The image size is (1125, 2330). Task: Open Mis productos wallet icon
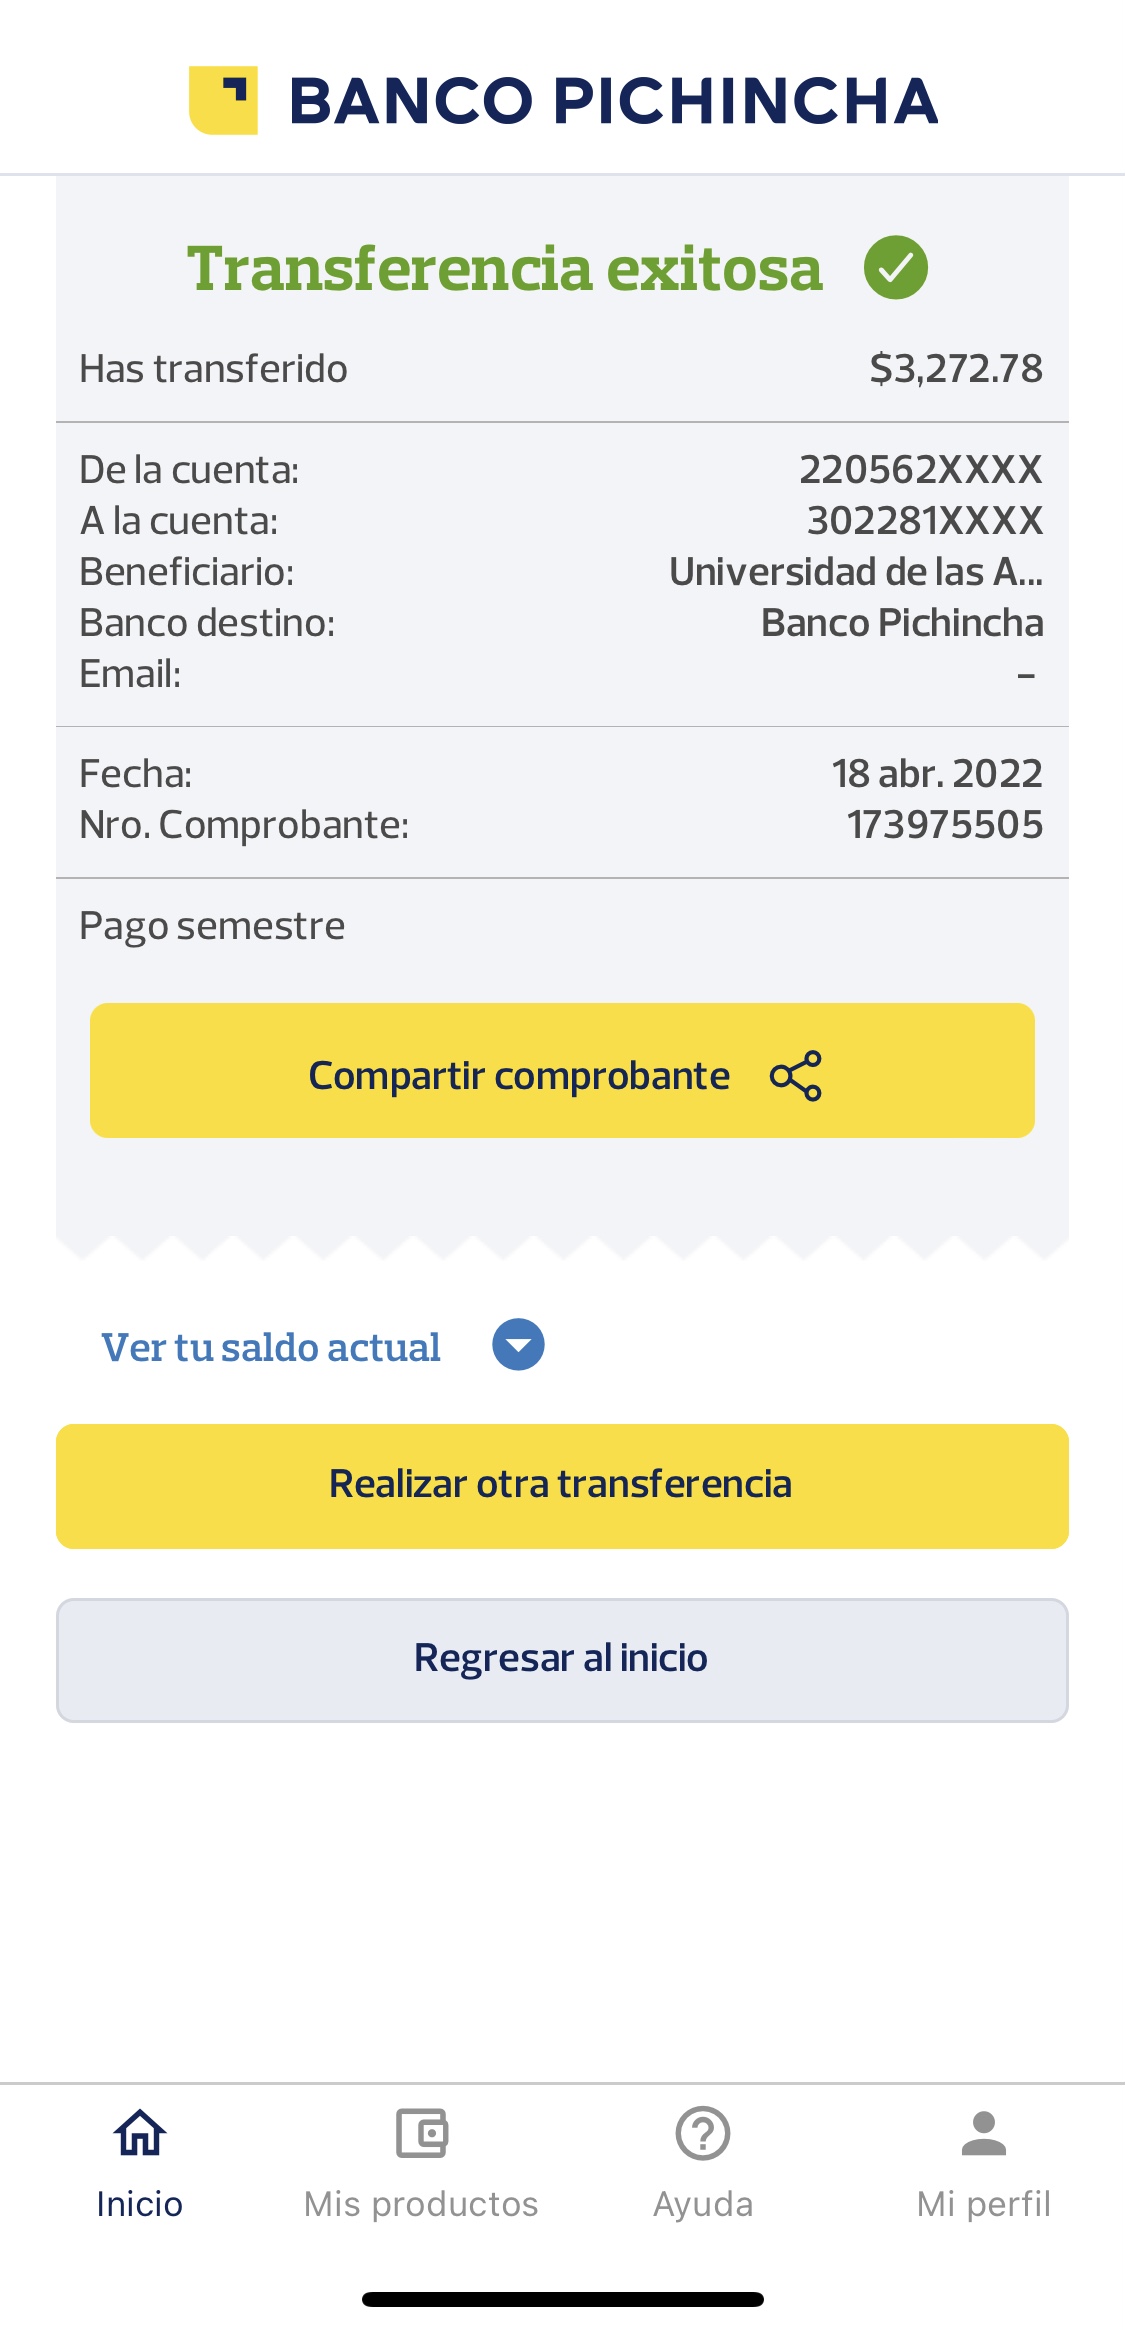pyautogui.click(x=421, y=2133)
